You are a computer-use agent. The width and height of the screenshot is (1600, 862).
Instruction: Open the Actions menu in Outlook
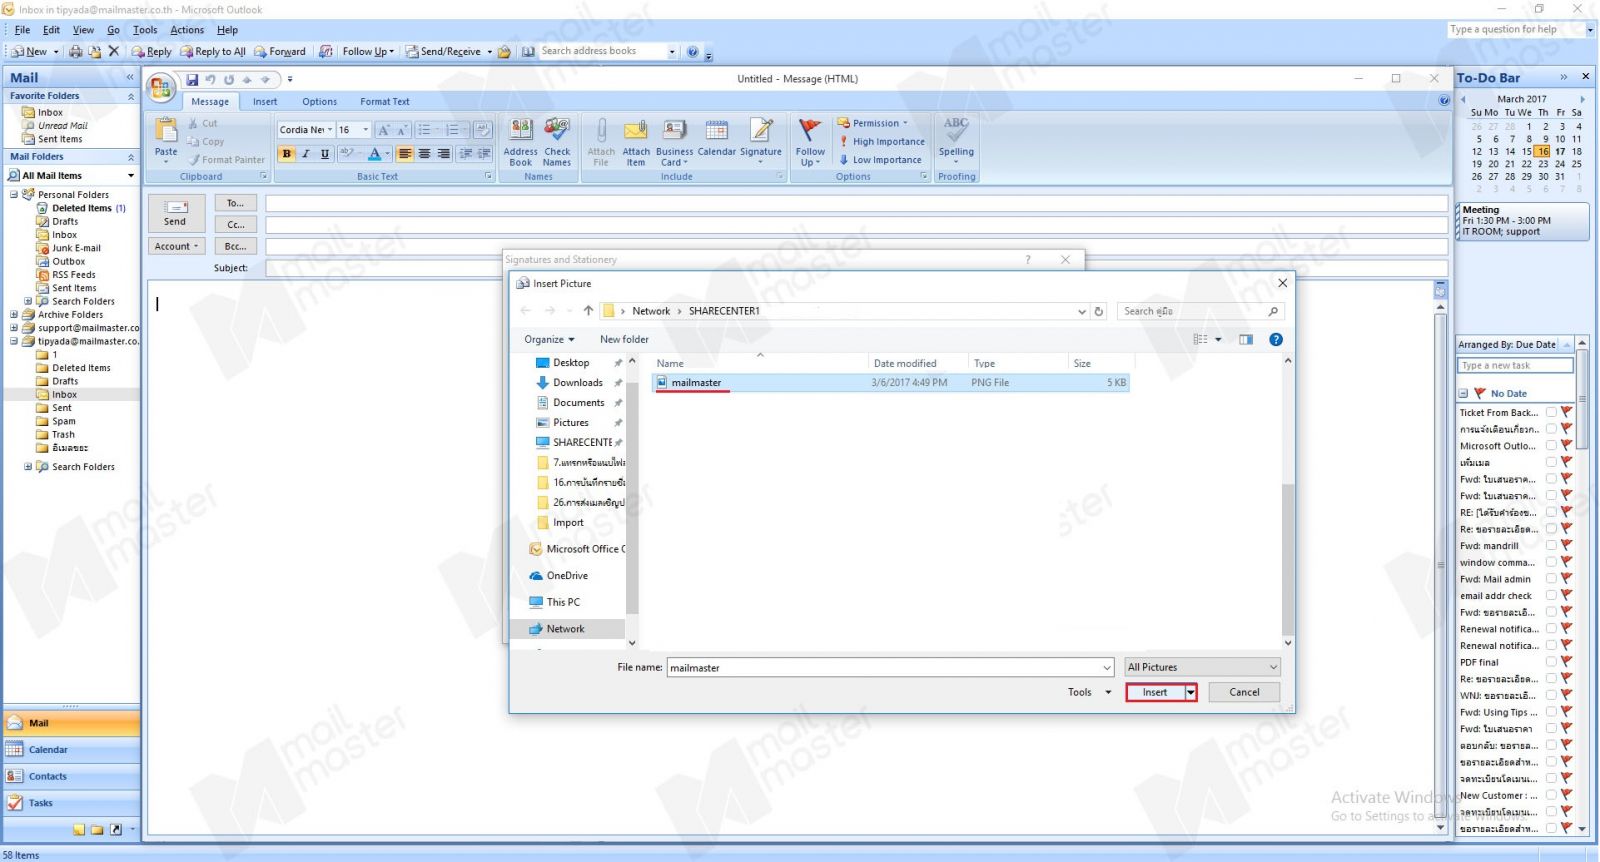click(187, 30)
